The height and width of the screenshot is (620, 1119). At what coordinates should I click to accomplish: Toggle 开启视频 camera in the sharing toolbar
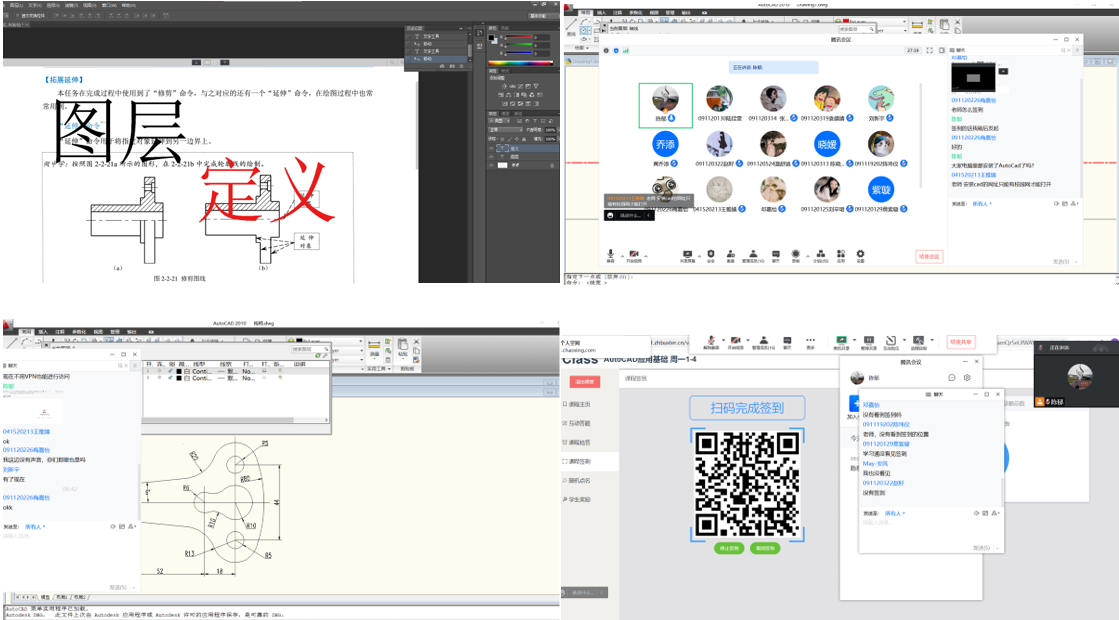(x=735, y=342)
